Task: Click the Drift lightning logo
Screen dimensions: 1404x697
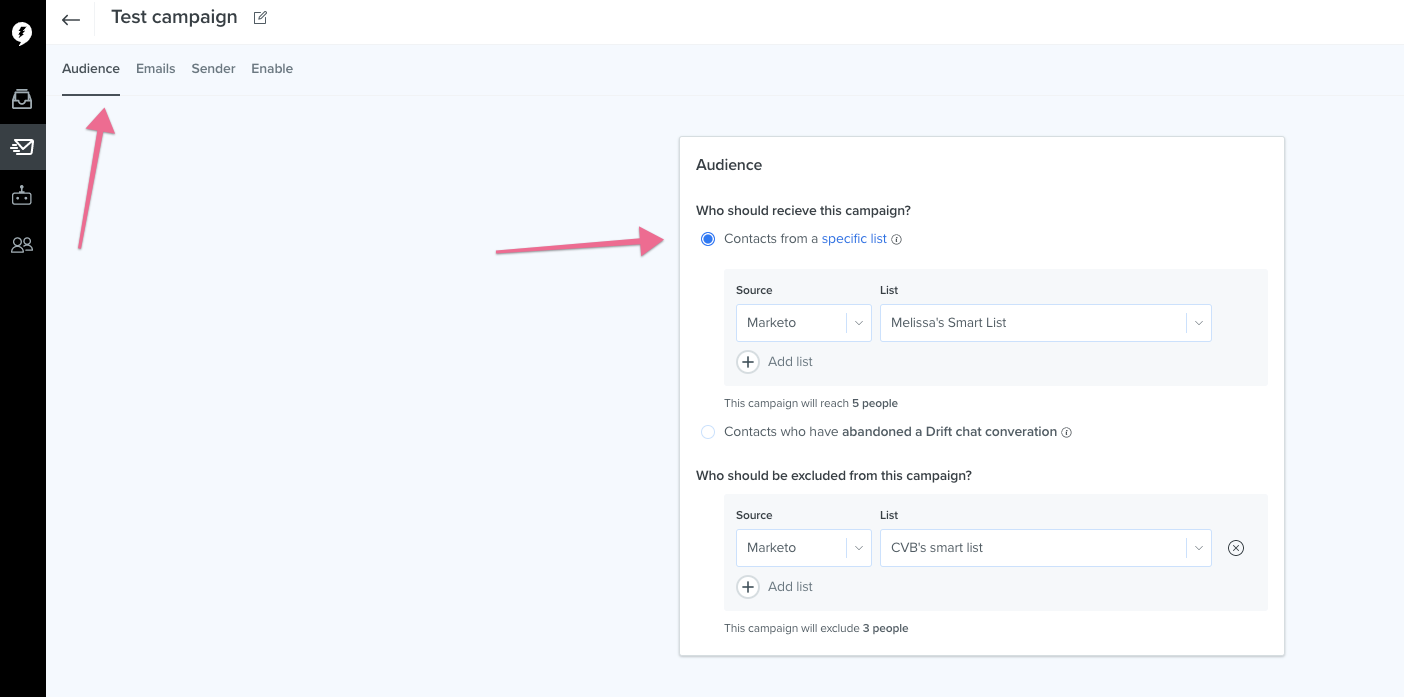Action: click(x=22, y=34)
